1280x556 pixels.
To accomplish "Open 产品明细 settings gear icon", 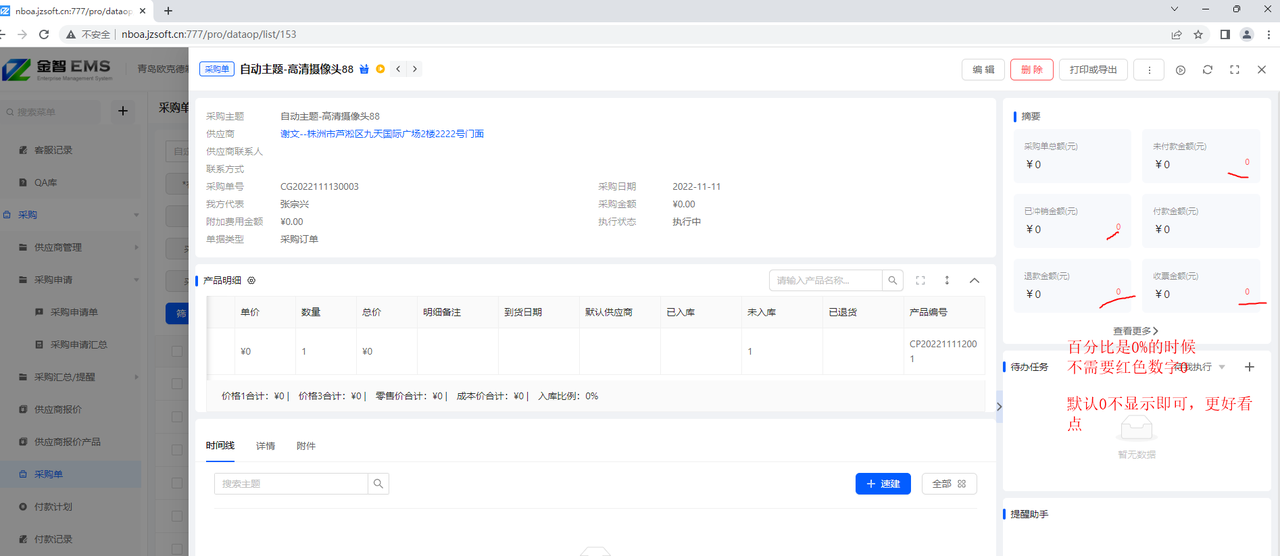I will click(252, 281).
